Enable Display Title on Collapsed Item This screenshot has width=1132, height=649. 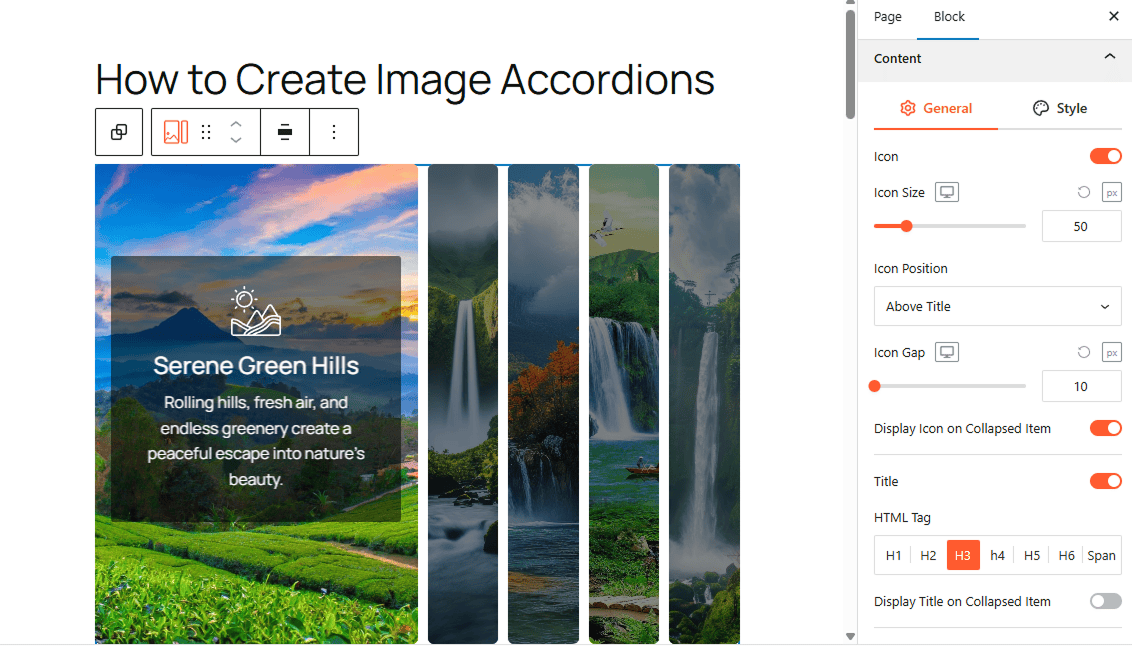(1105, 601)
